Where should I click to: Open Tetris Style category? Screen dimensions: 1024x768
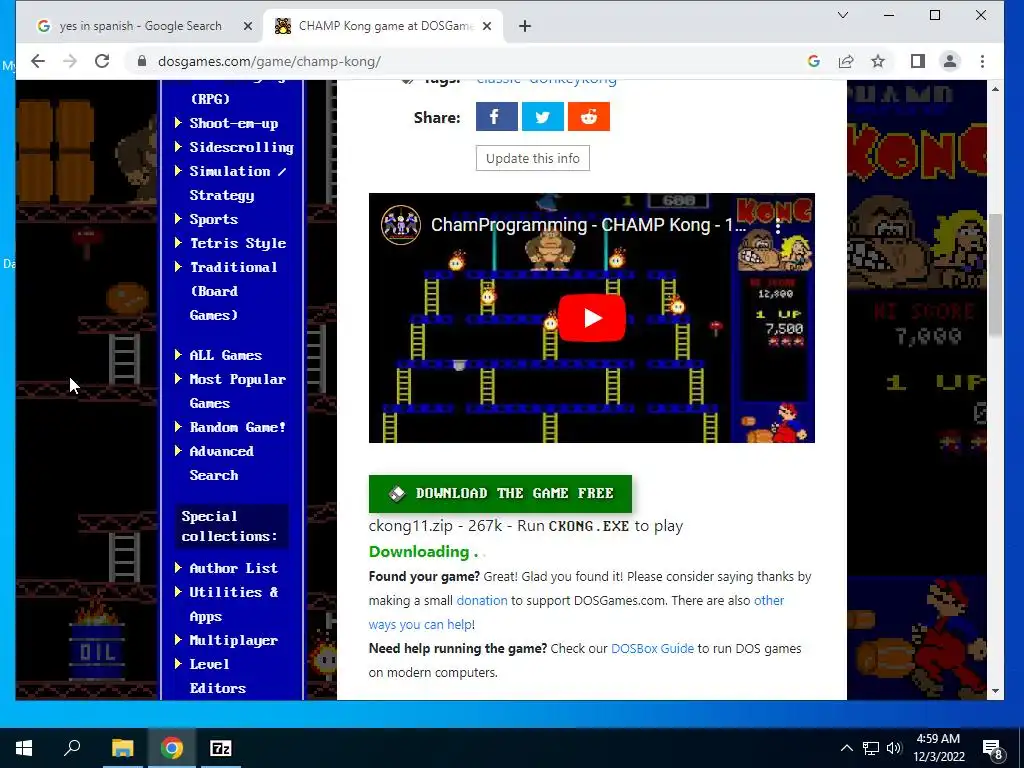tap(238, 244)
